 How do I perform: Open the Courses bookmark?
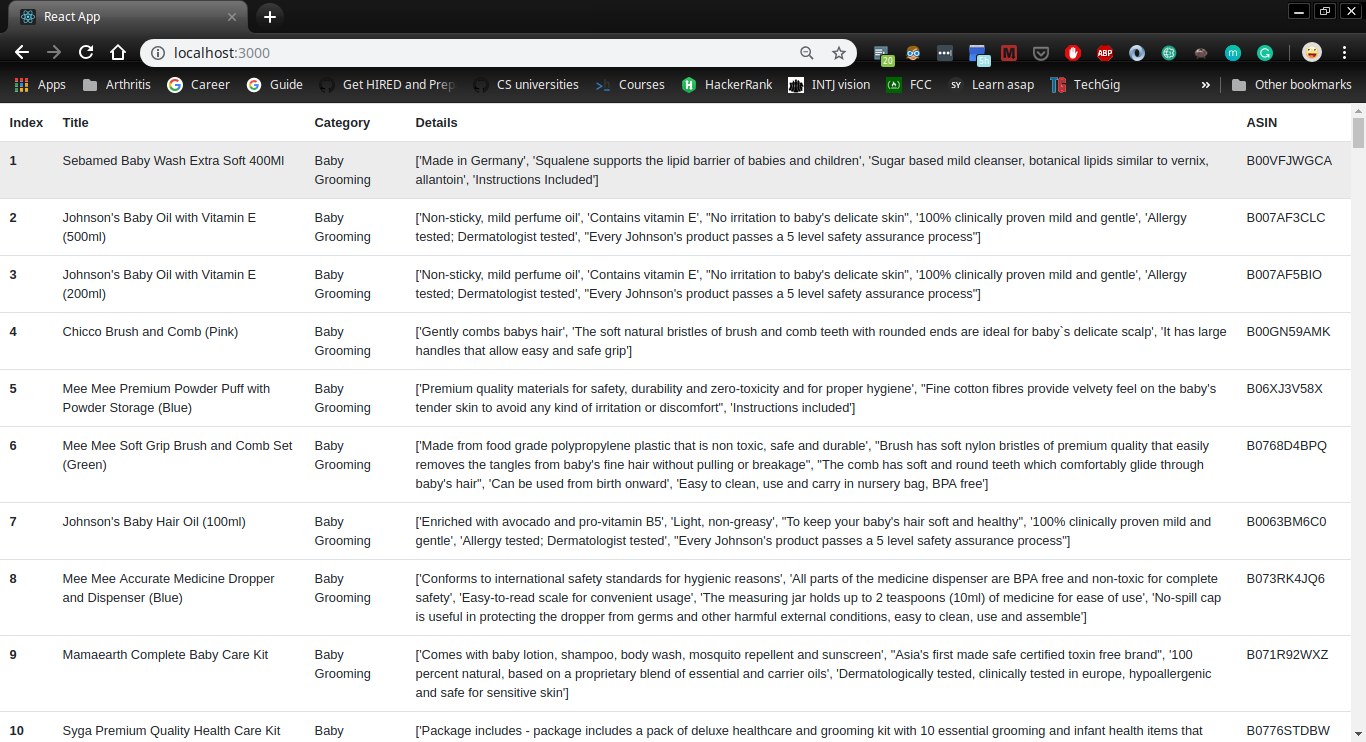(x=630, y=85)
